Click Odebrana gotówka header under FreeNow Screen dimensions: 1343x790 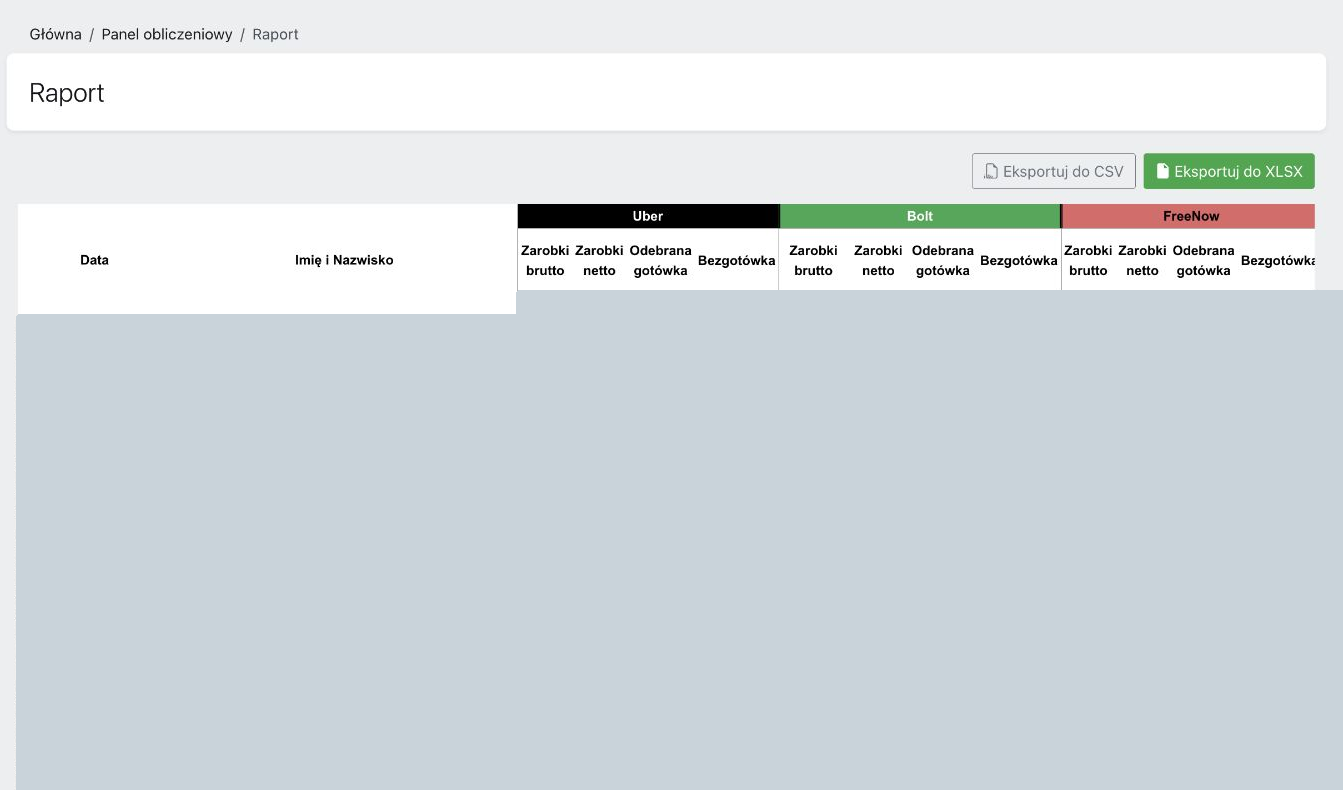tap(1203, 260)
